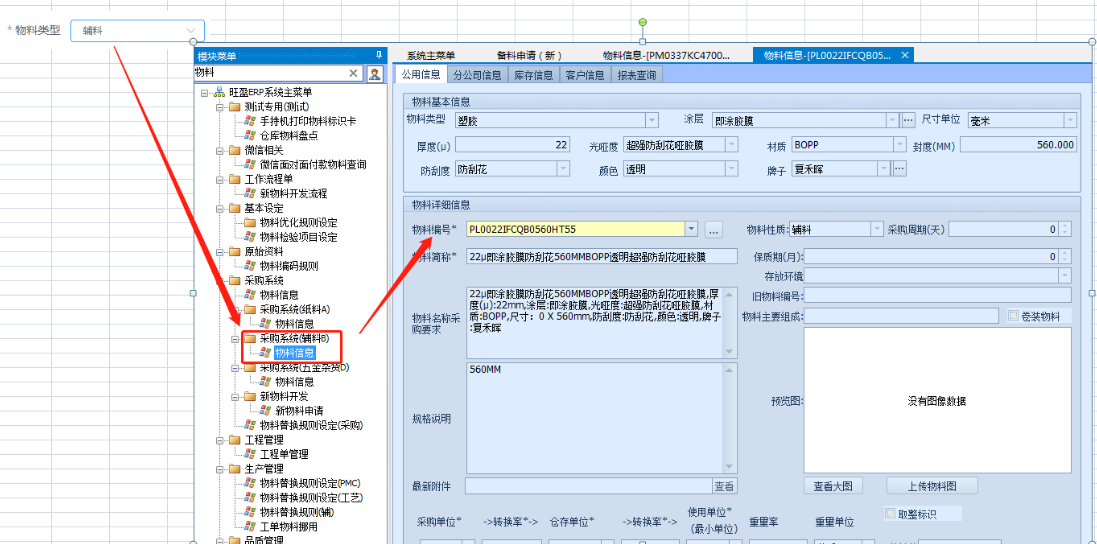
Task: Click the 保质期(月) spinner arrows
Action: coord(1065,256)
